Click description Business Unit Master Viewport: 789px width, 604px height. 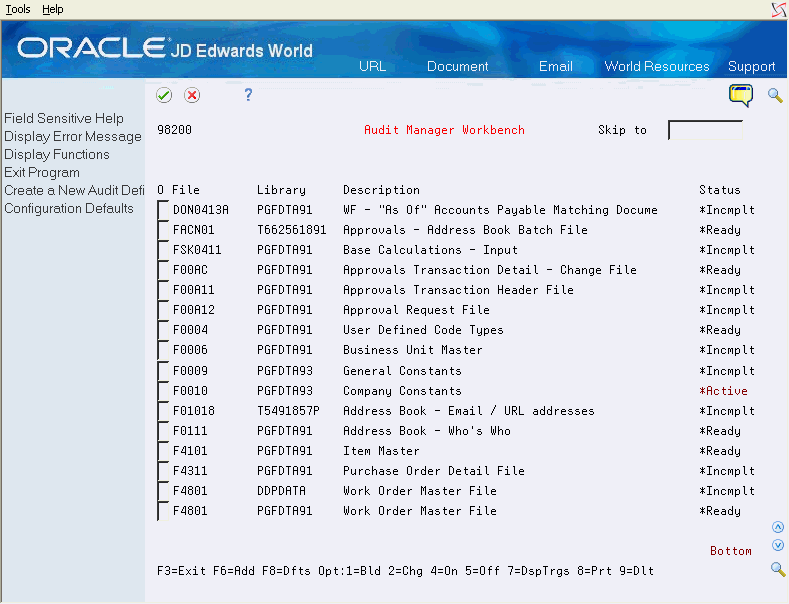pos(413,350)
